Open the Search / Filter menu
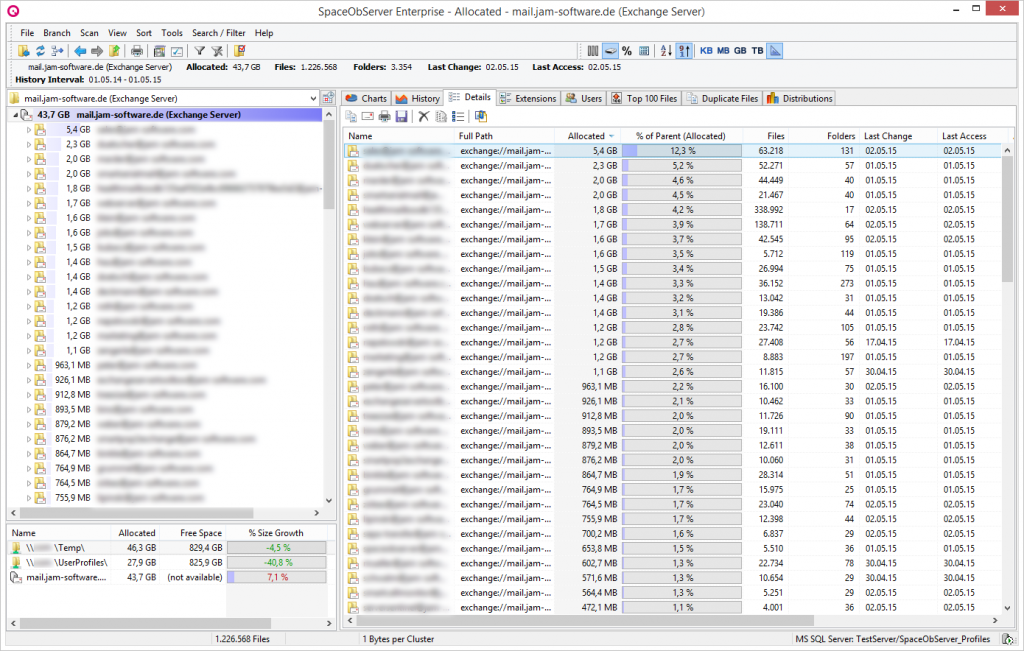This screenshot has width=1024, height=651. (219, 33)
